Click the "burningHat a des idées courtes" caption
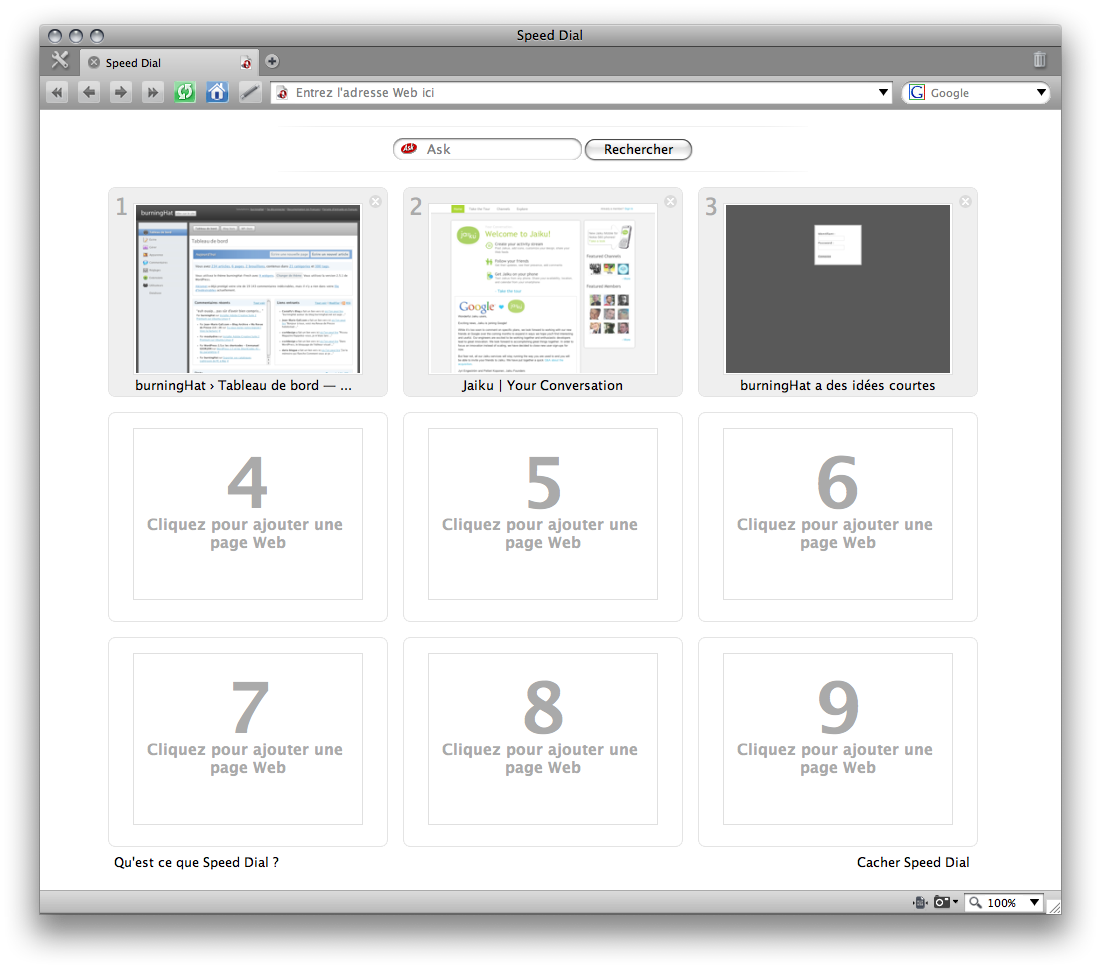 pos(838,385)
